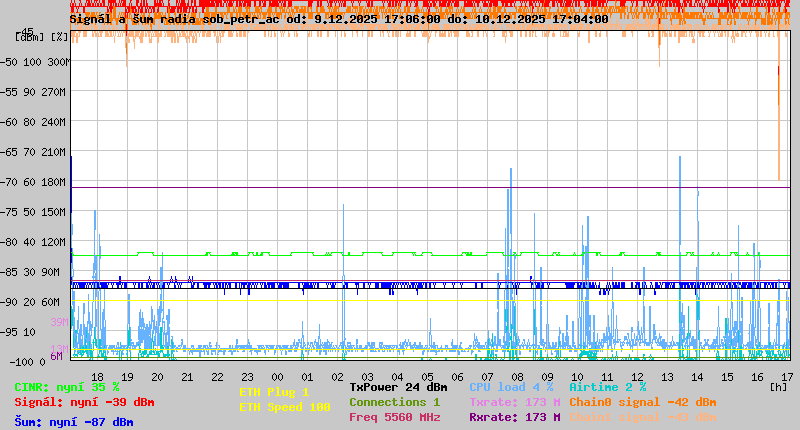Click the '08' hour tick on the x-axis
The width and height of the screenshot is (800, 430).
[x=517, y=377]
